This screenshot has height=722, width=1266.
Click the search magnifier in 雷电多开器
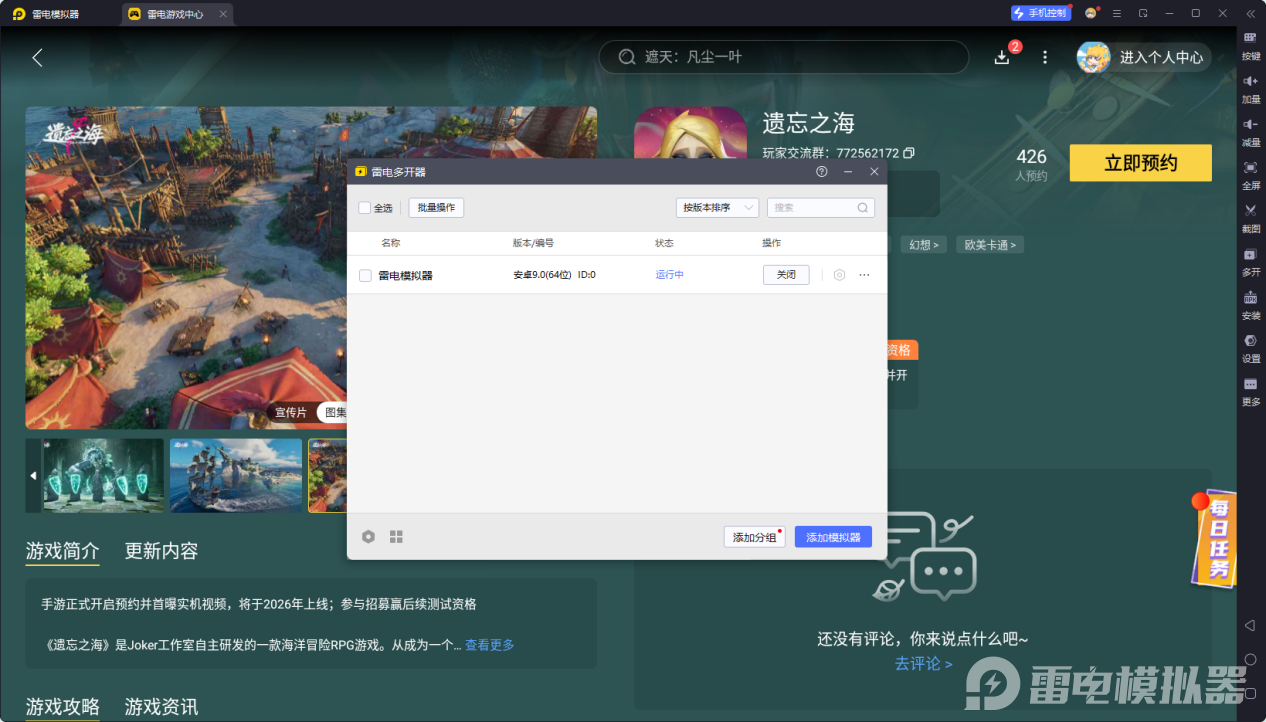point(862,208)
